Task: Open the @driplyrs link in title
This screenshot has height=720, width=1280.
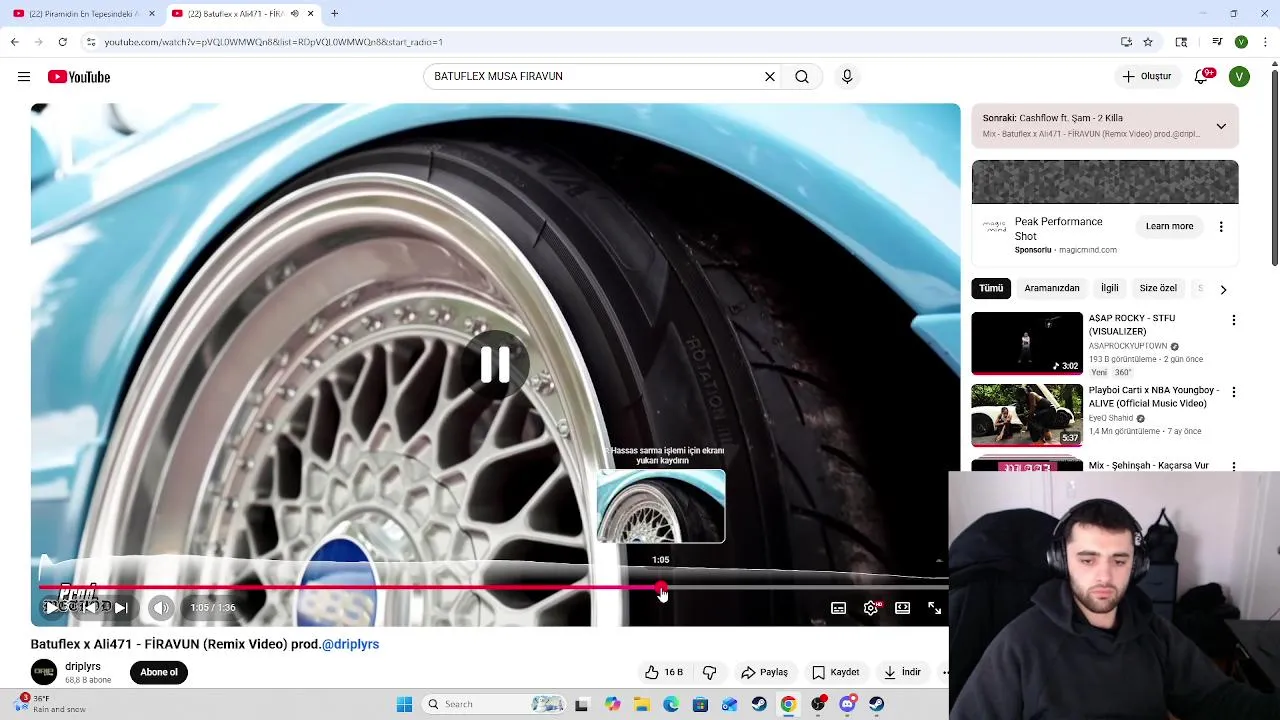Action: coord(350,644)
